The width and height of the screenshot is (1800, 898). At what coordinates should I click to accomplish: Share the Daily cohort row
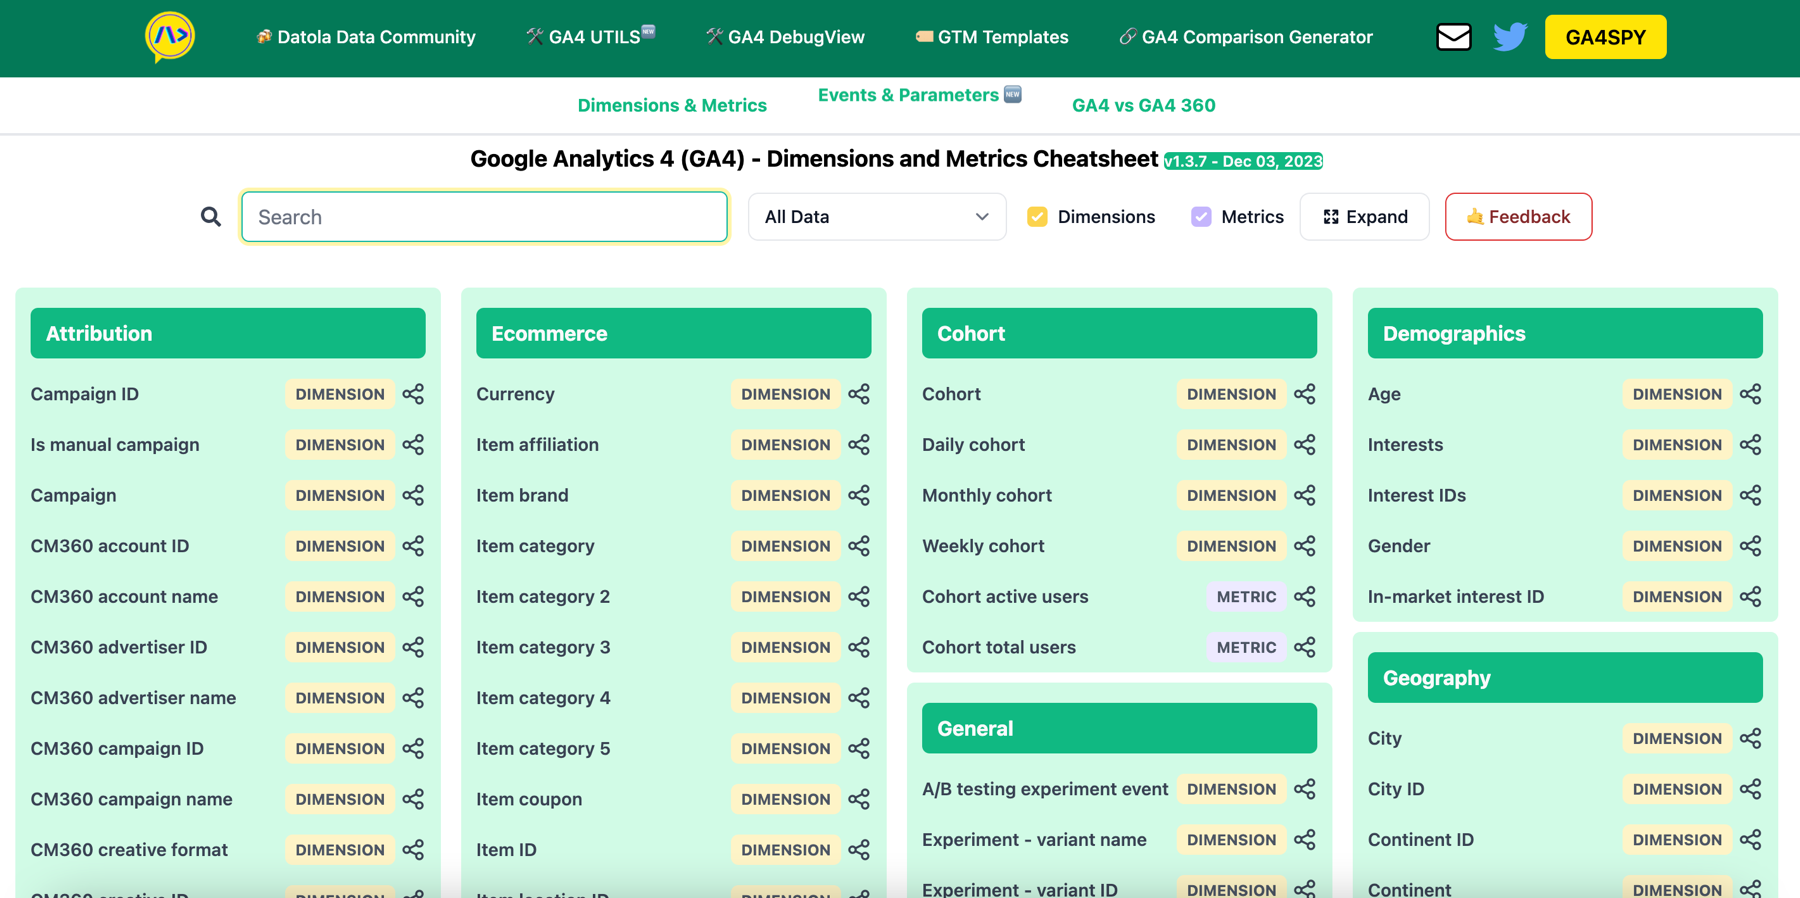pyautogui.click(x=1305, y=445)
